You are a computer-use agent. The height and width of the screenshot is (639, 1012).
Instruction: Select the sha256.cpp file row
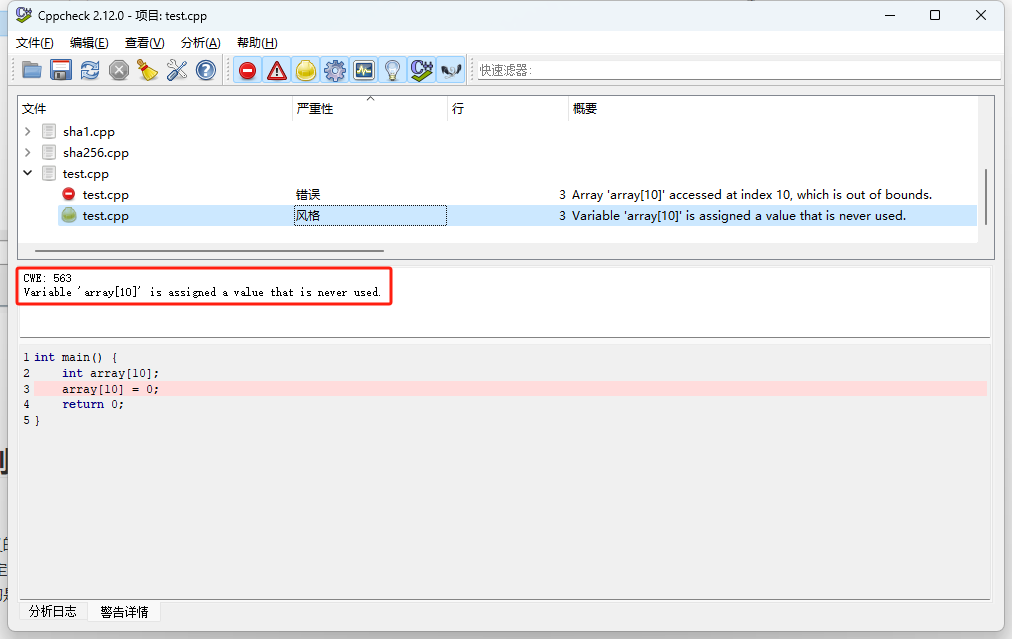(x=96, y=153)
